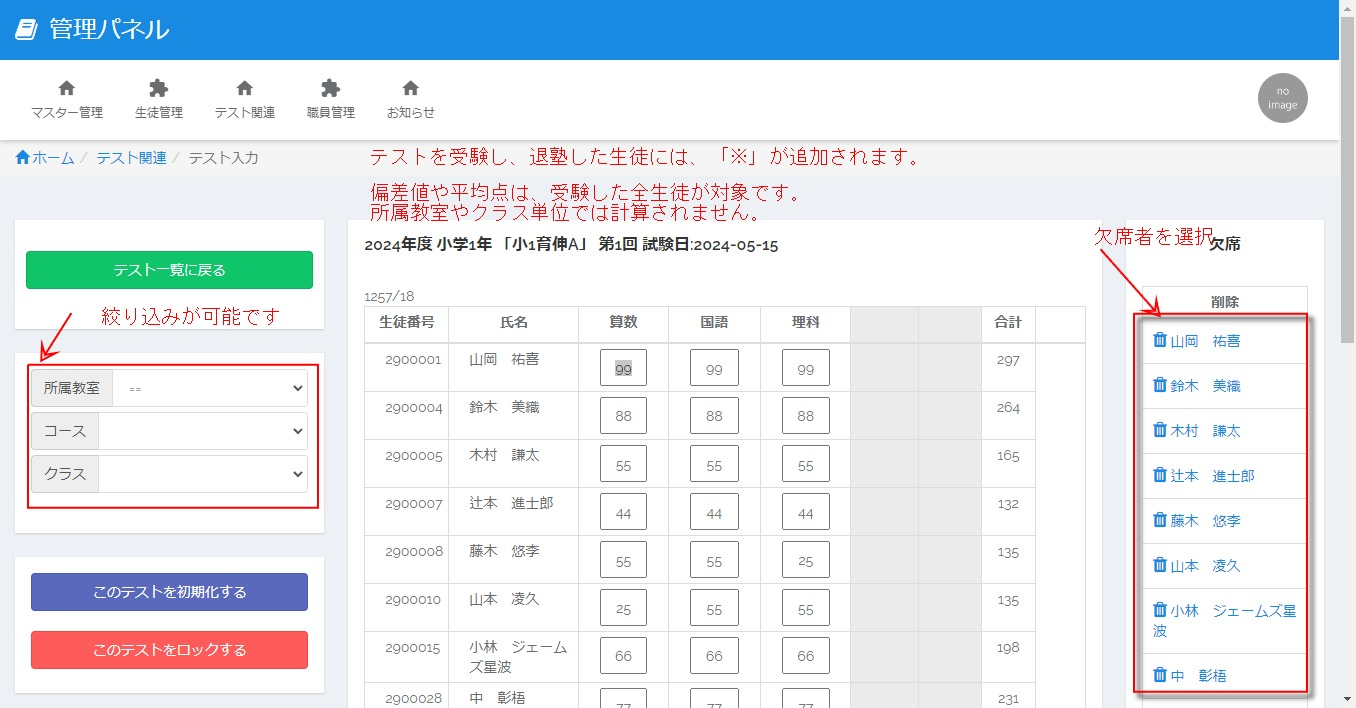Click 算数 score field for 山岡 祐喜
This screenshot has width=1356, height=708.
coord(623,368)
